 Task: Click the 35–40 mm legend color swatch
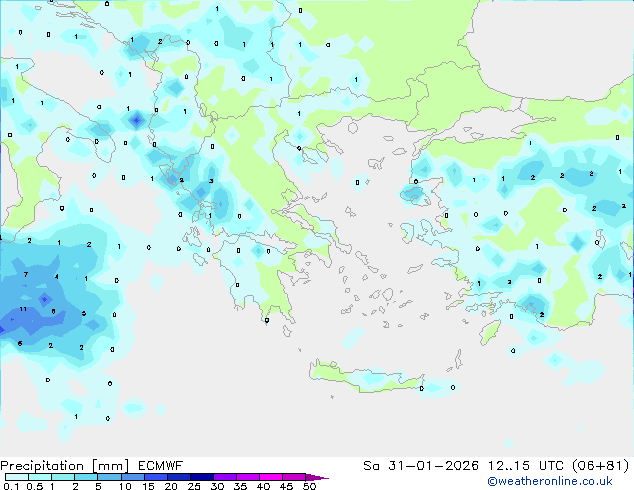(248, 477)
